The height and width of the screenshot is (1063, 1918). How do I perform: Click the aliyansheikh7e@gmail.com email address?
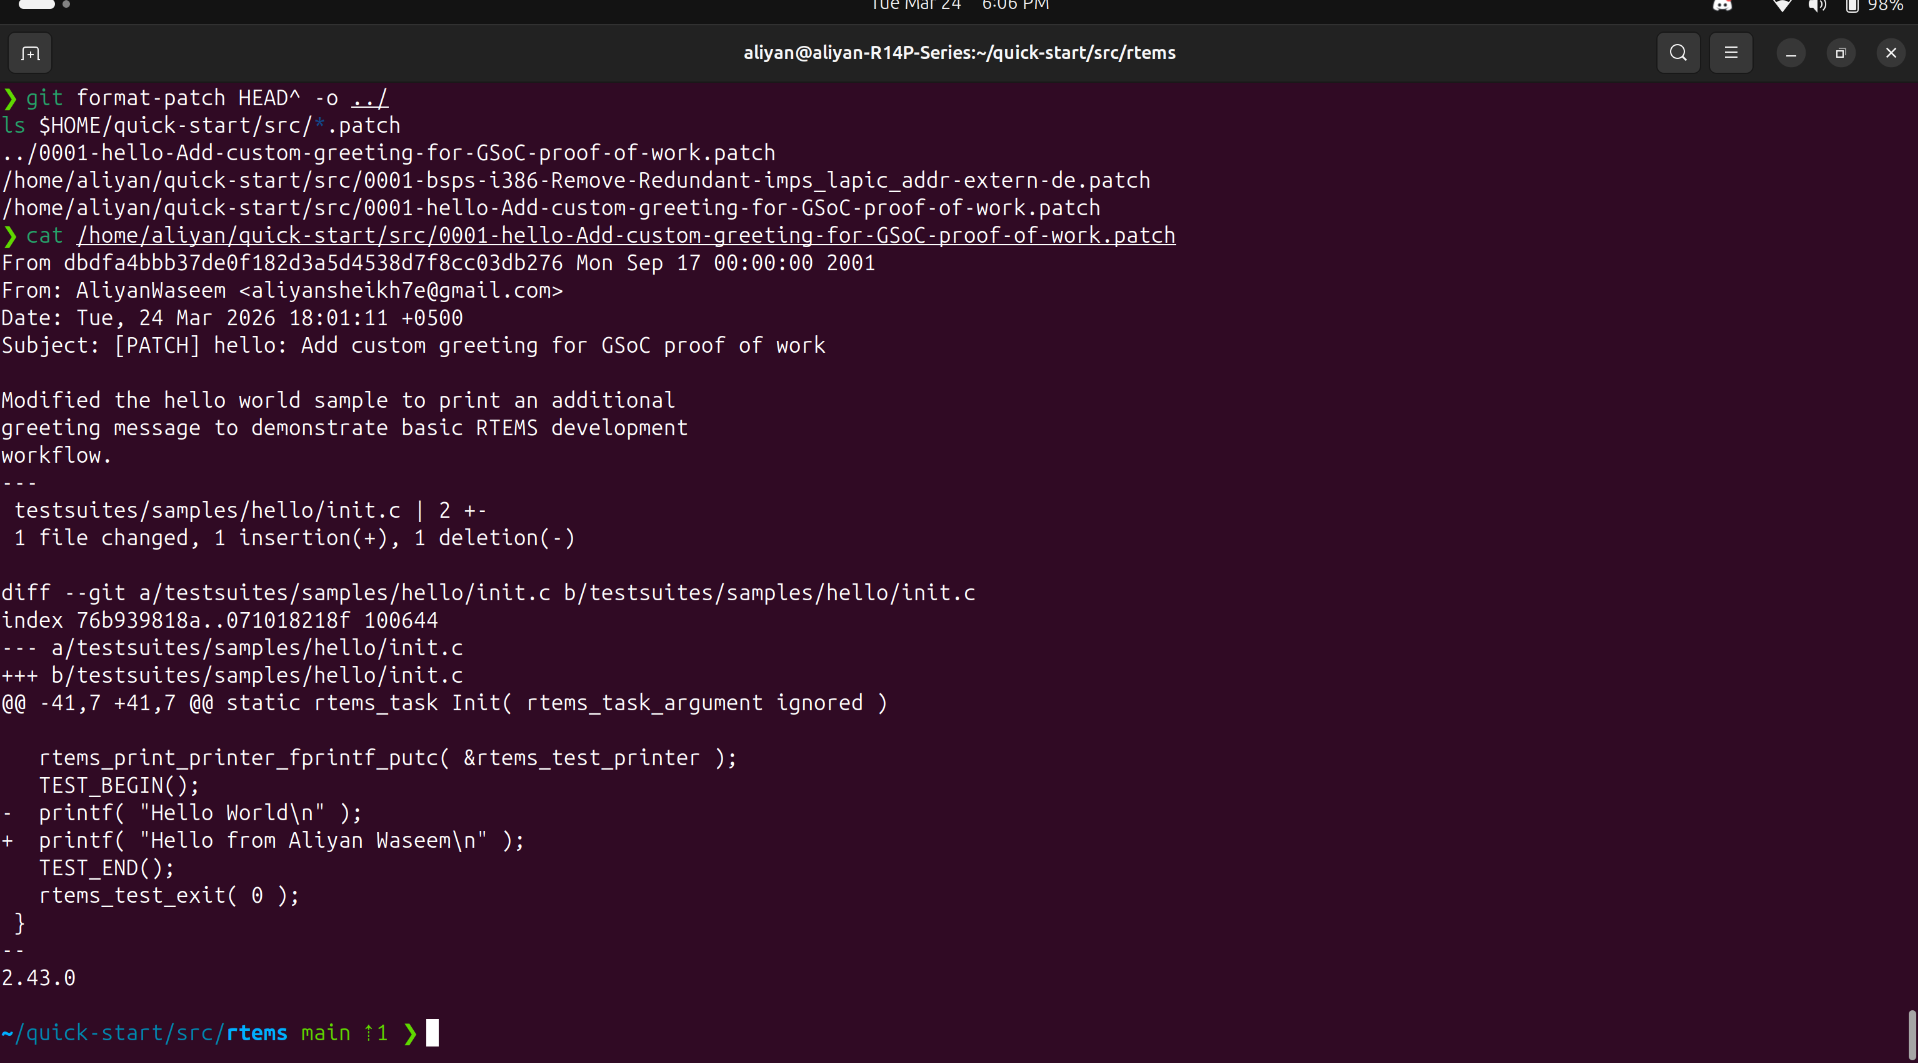tap(401, 291)
